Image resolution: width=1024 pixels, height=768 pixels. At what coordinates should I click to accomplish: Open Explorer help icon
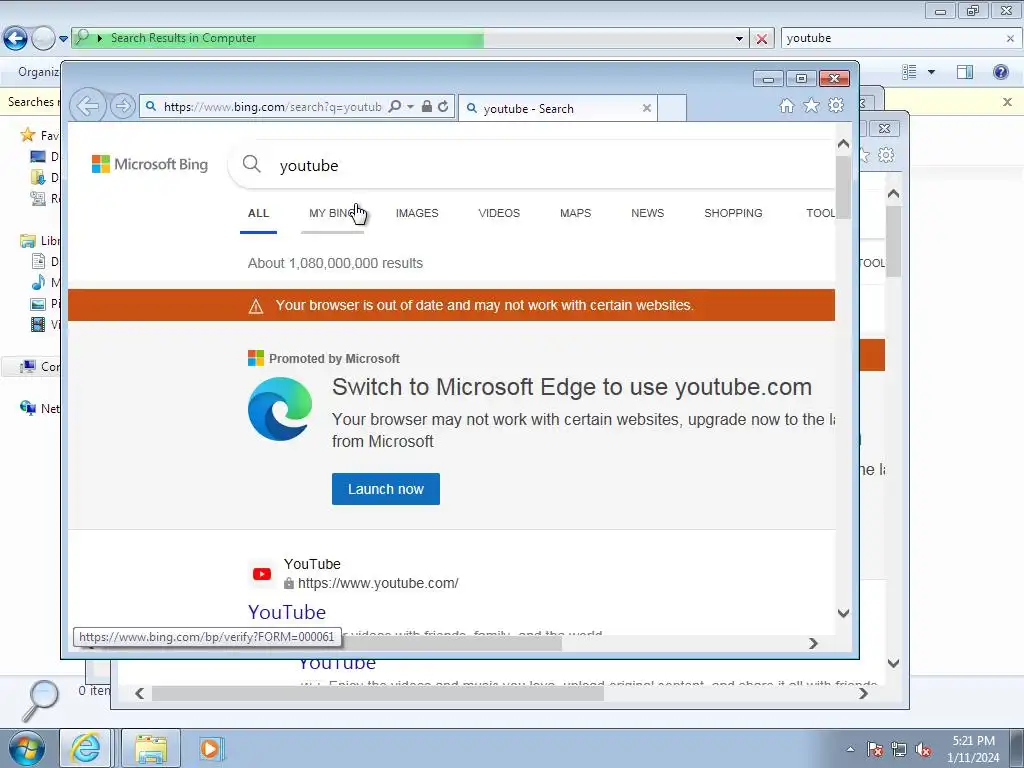1000,72
